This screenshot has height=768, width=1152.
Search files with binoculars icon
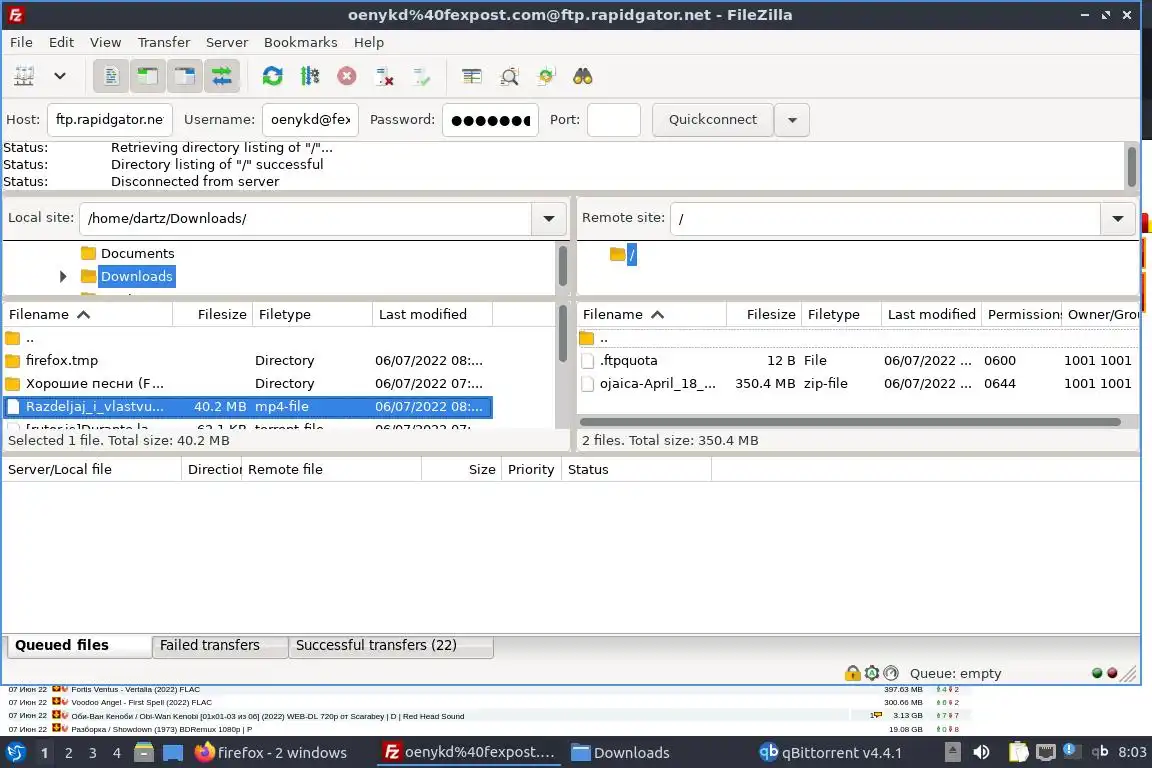[583, 76]
